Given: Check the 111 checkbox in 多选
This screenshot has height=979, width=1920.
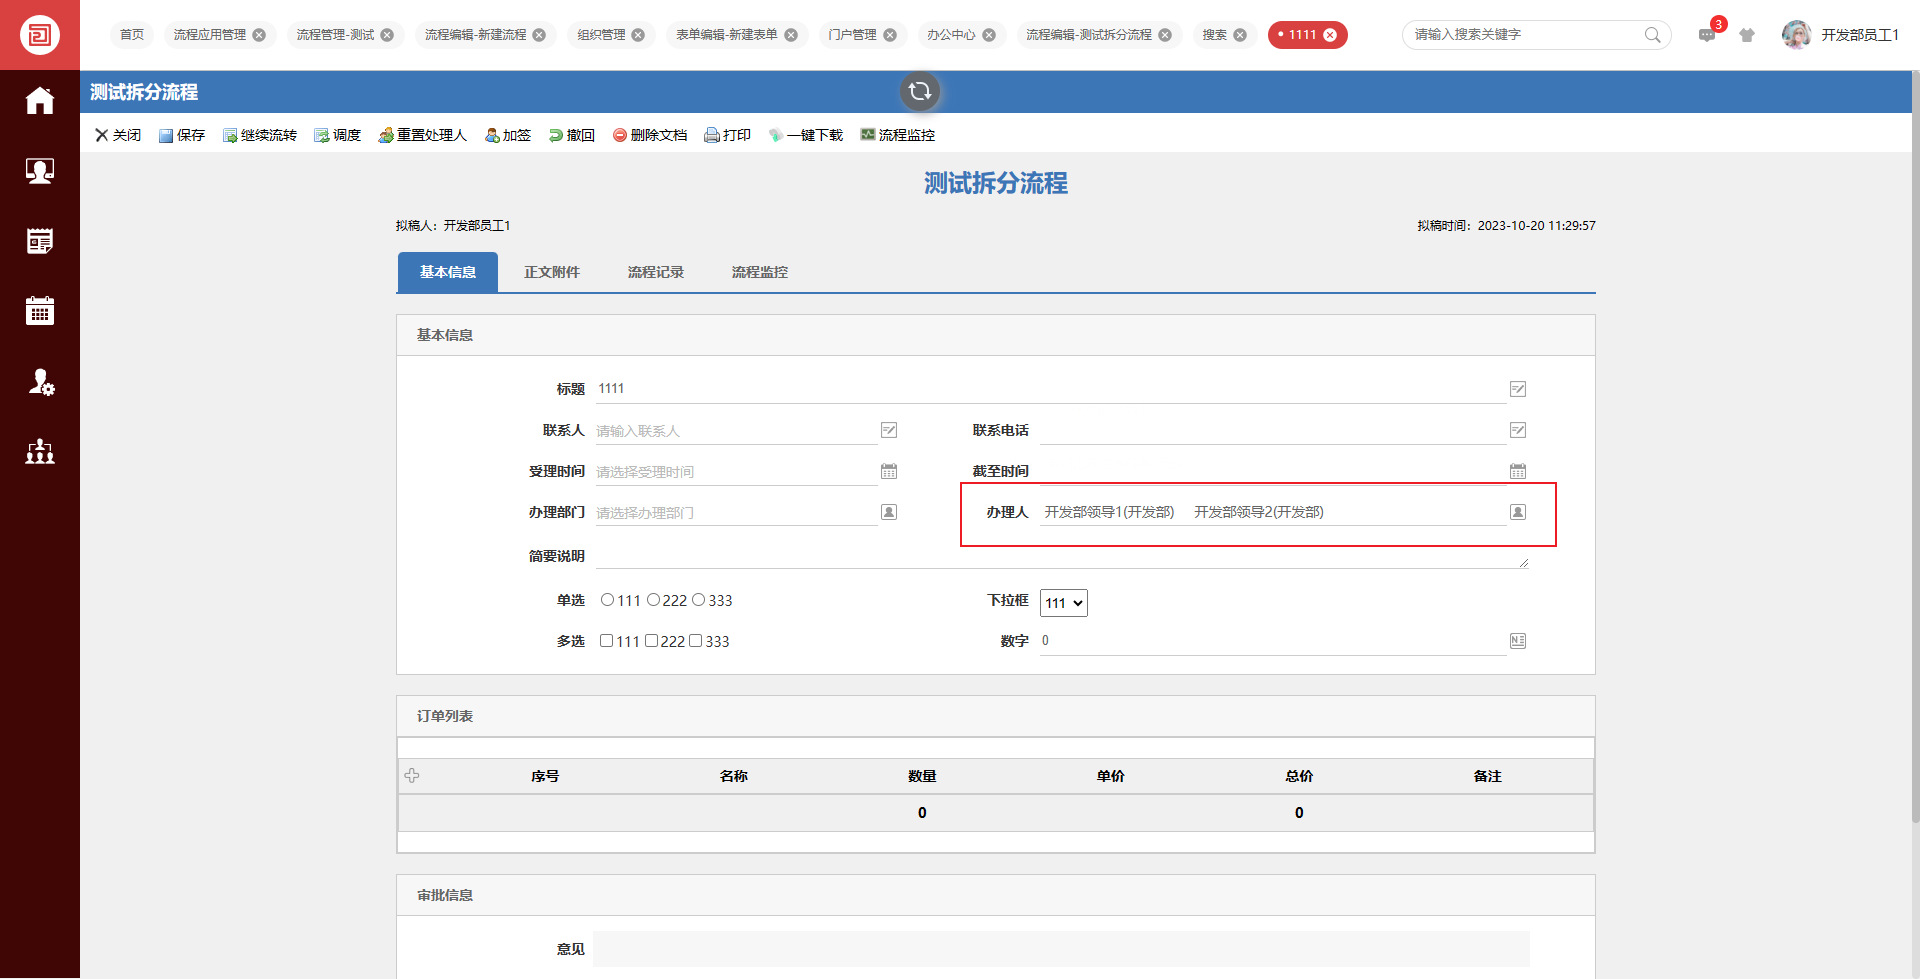Looking at the screenshot, I should (606, 641).
